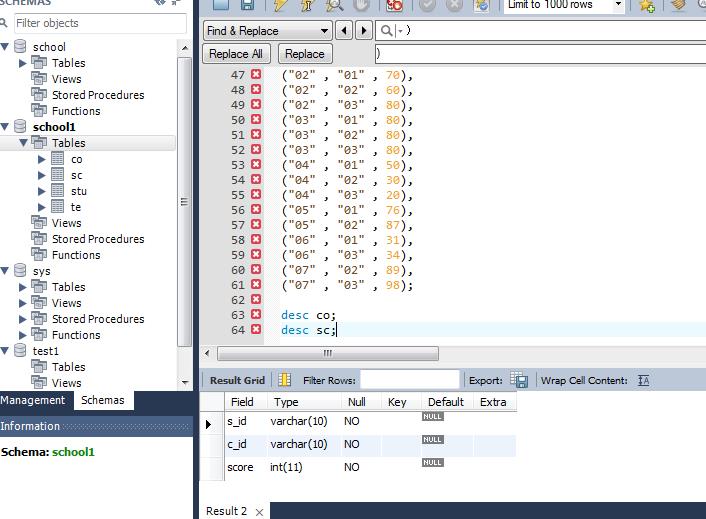Select Stored Procedures under the school1 schema
Screen dimensions: 706x519
pos(98,239)
